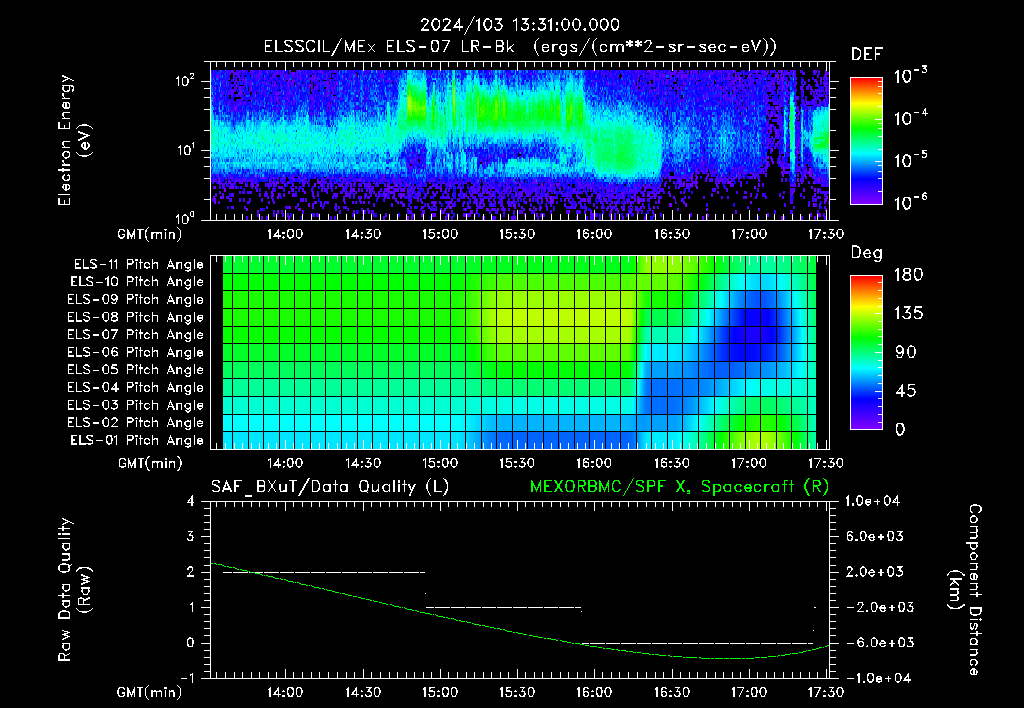The height and width of the screenshot is (708, 1024).
Task: Click the DEF color bar legend
Action: (866, 140)
